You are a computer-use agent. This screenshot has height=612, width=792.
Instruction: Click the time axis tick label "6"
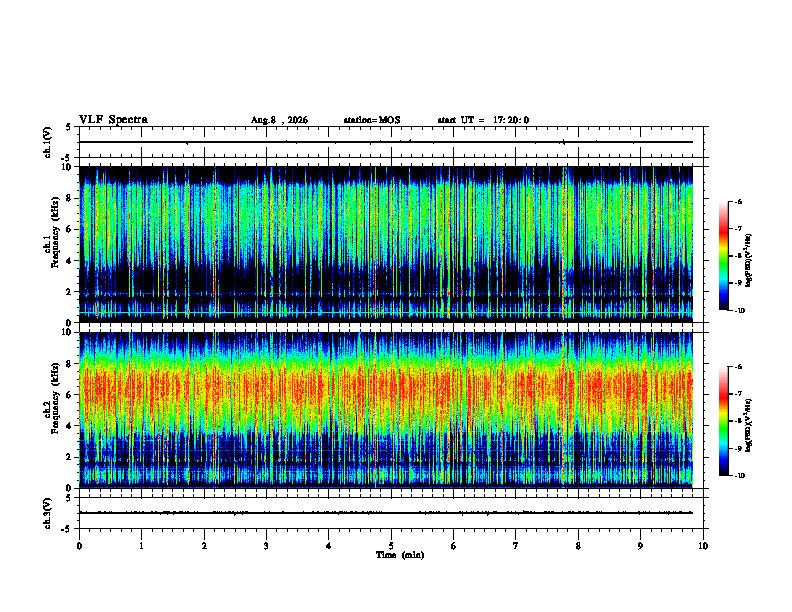(454, 546)
